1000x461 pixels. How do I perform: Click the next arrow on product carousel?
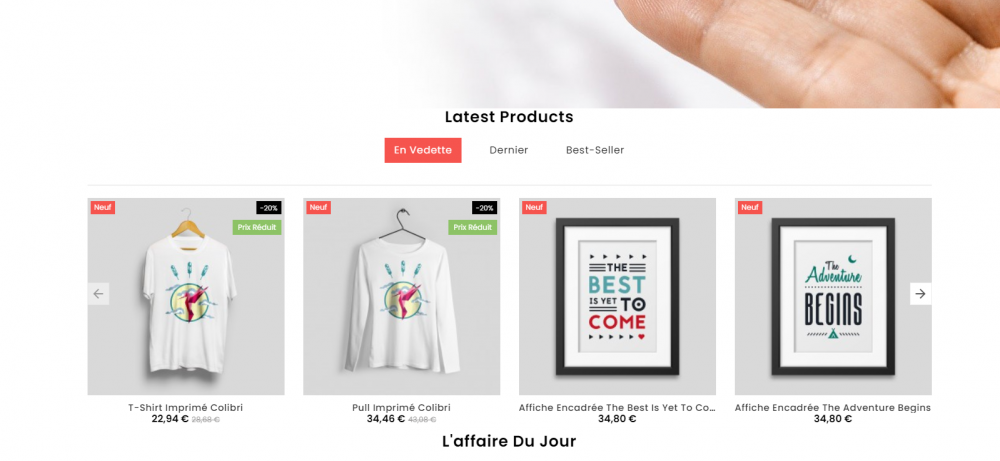tap(920, 294)
